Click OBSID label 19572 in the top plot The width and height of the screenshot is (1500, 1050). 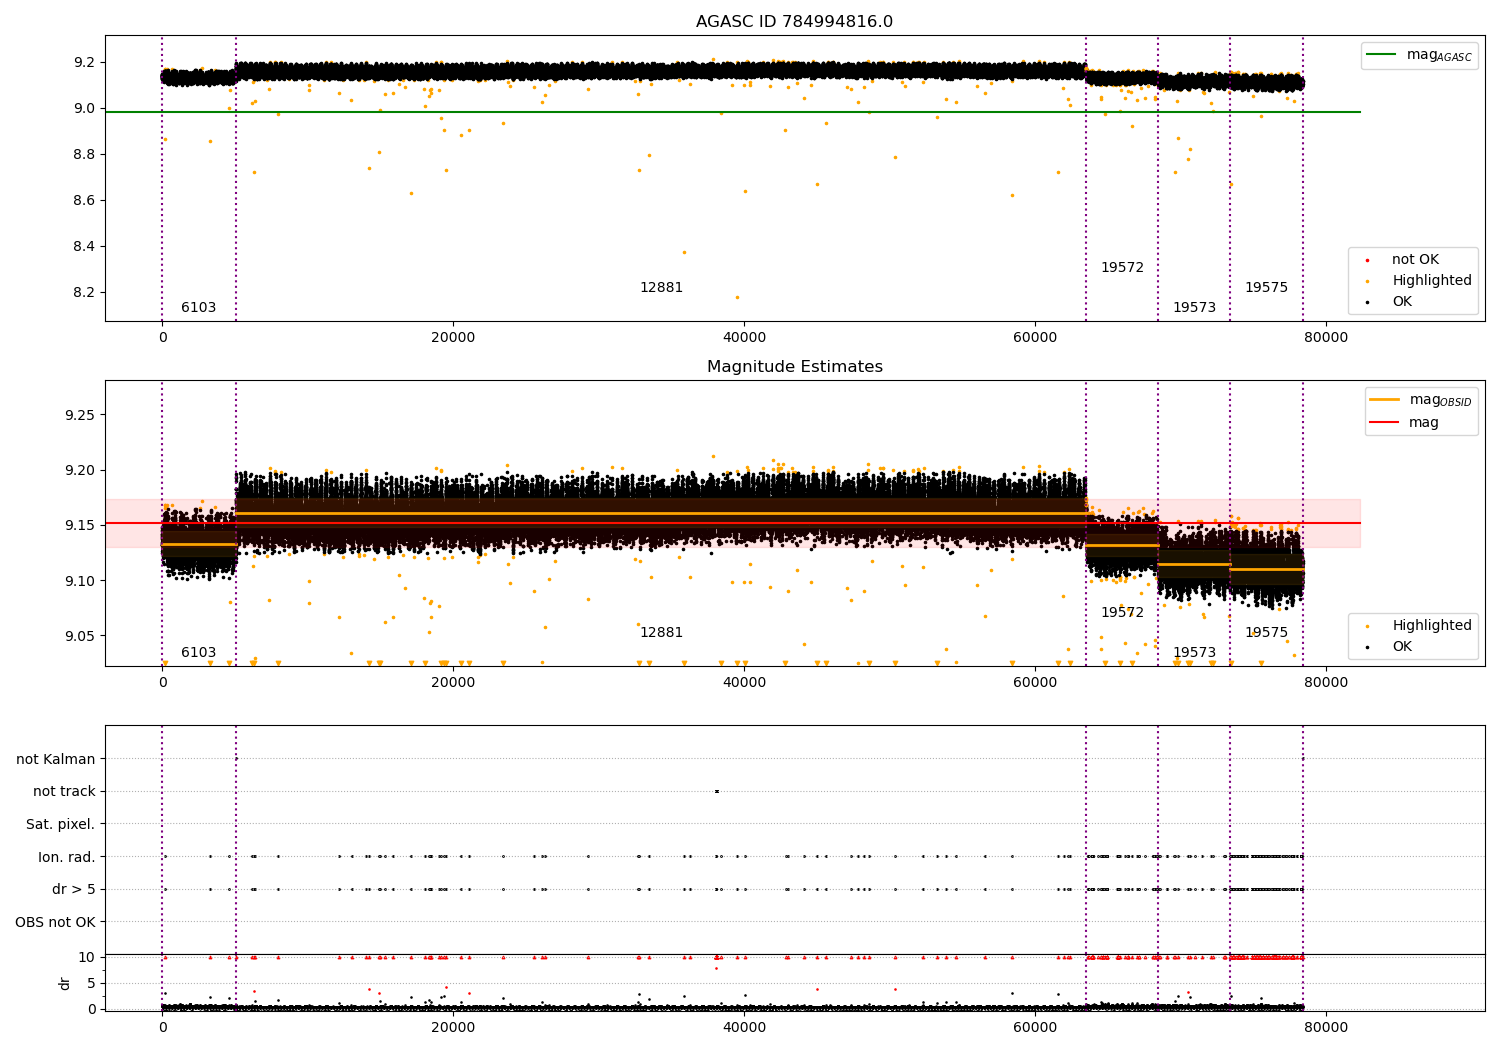1122,268
